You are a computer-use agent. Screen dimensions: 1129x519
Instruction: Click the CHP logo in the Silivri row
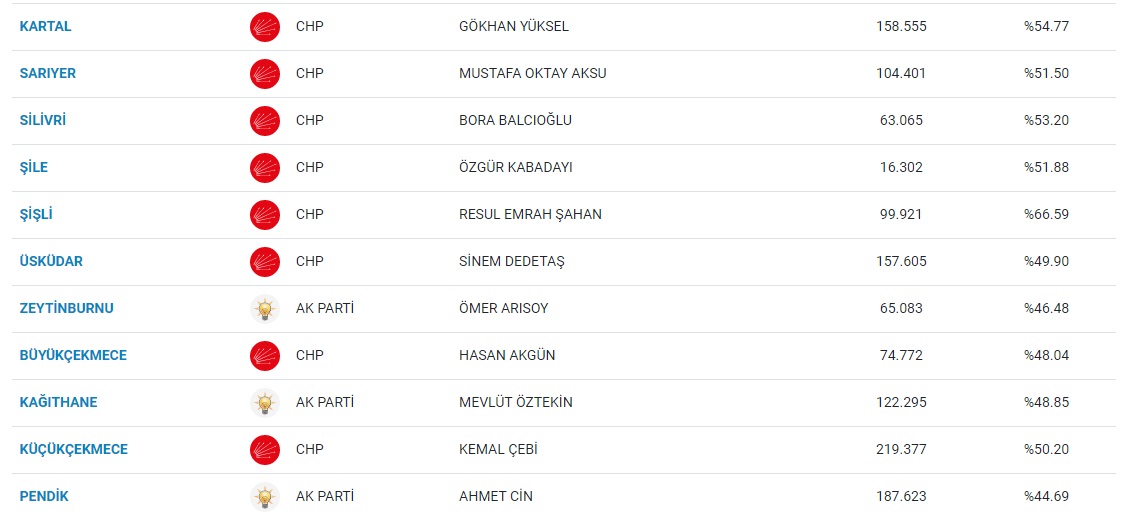click(264, 120)
